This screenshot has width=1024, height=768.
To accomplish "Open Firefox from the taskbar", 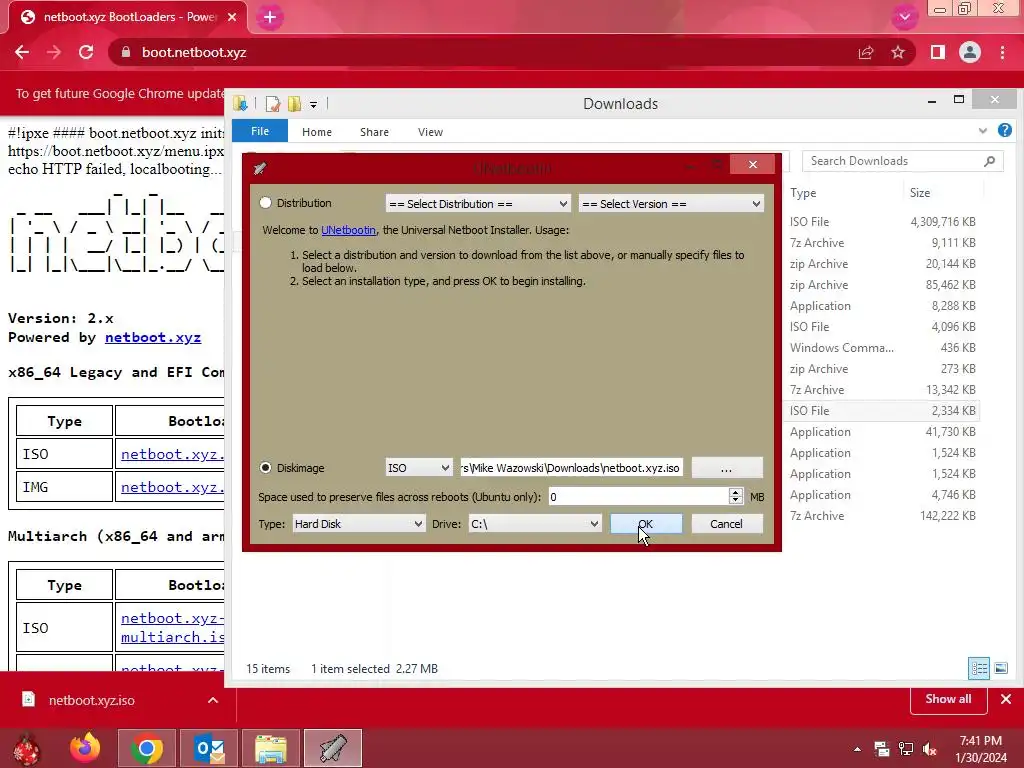I will click(85, 748).
